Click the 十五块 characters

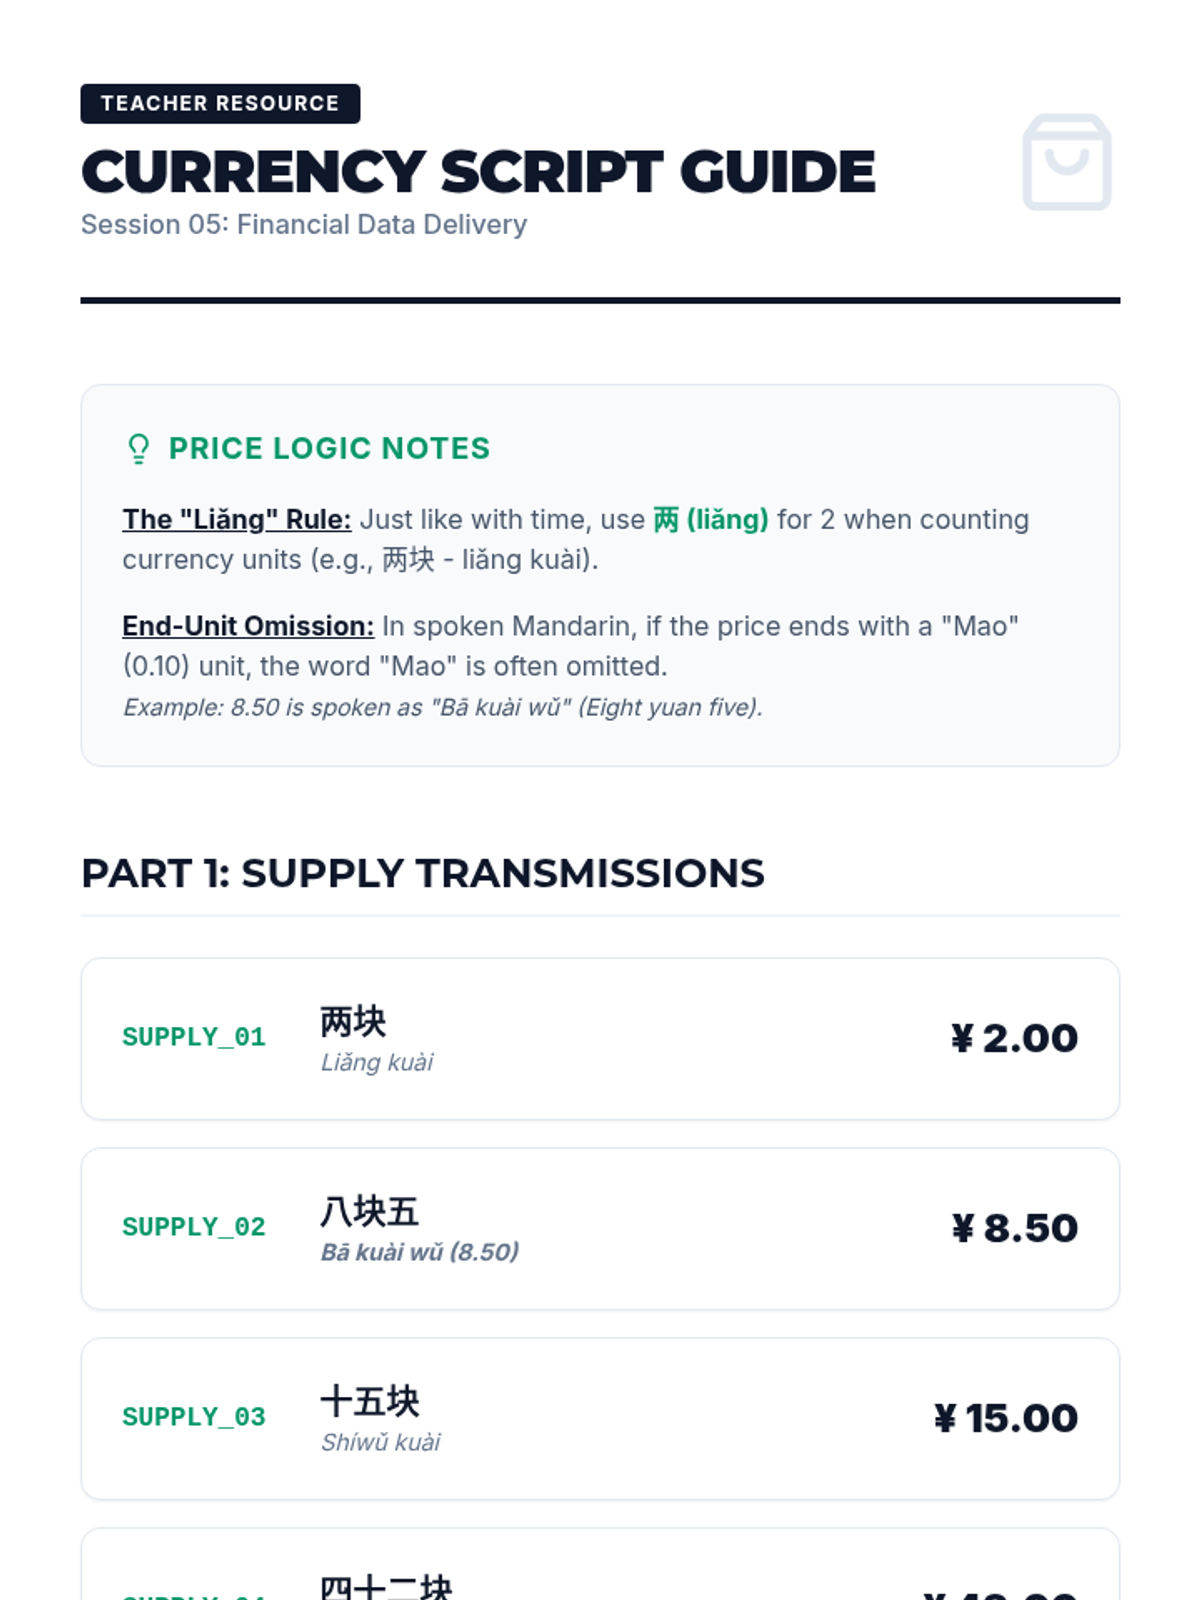370,1401
